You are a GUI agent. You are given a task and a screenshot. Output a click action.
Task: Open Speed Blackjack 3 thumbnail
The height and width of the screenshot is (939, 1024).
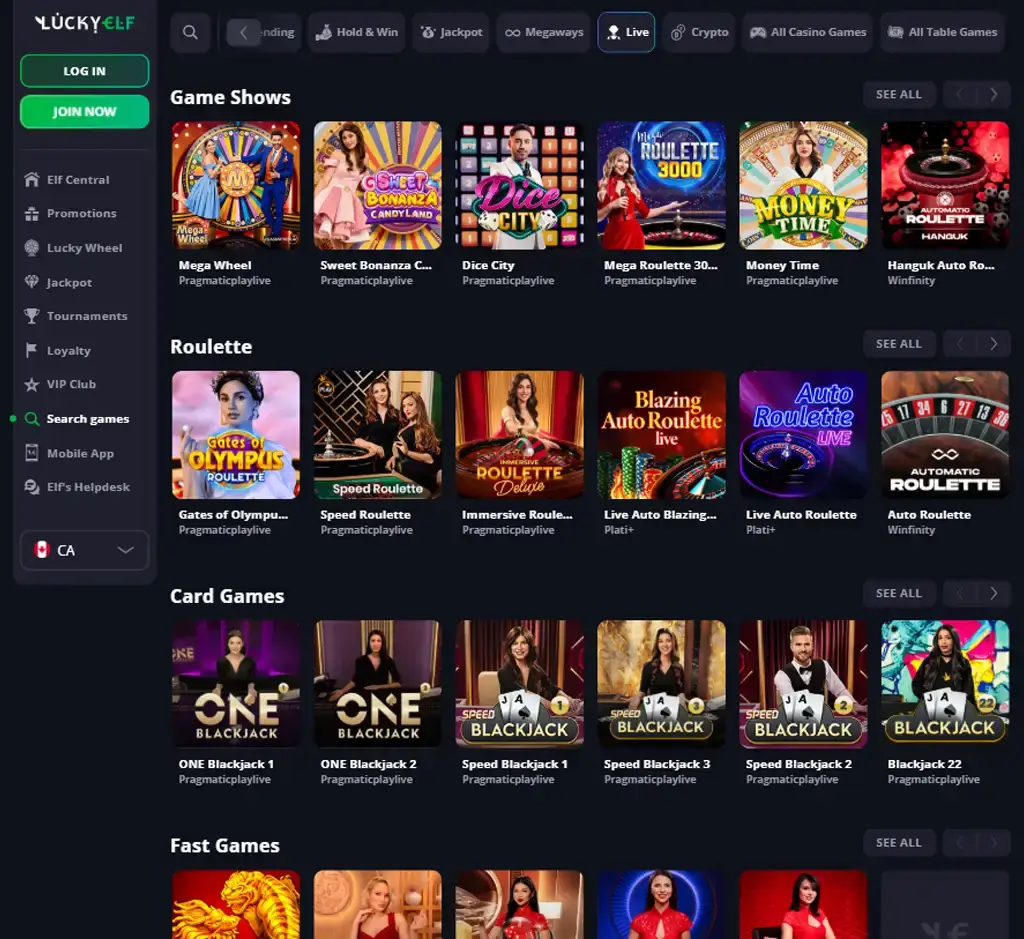click(x=661, y=684)
